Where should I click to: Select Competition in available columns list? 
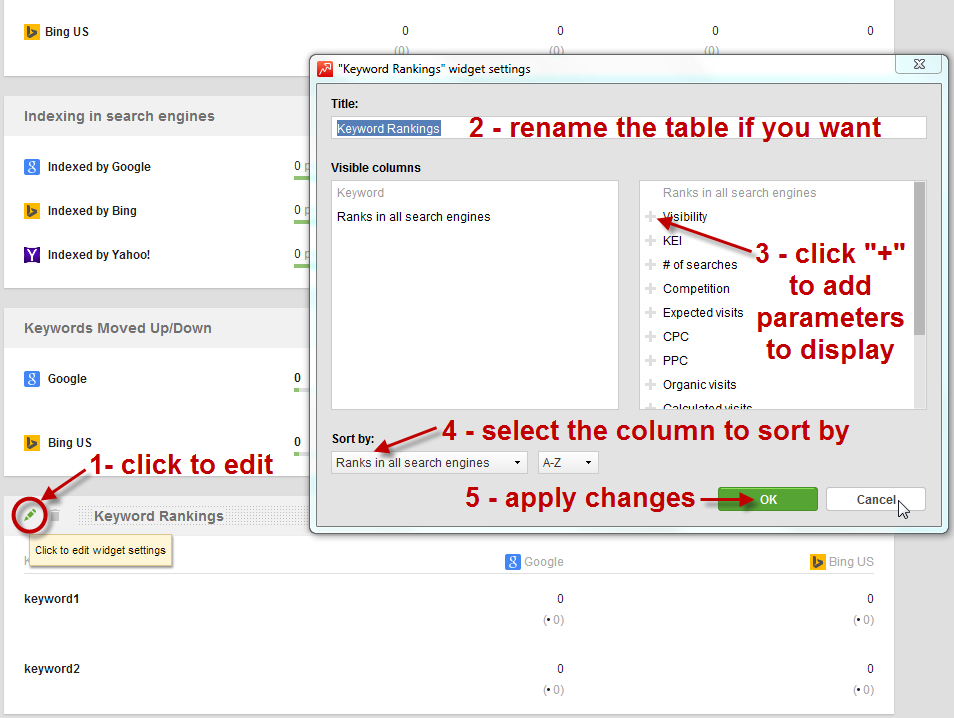pyautogui.click(x=696, y=288)
